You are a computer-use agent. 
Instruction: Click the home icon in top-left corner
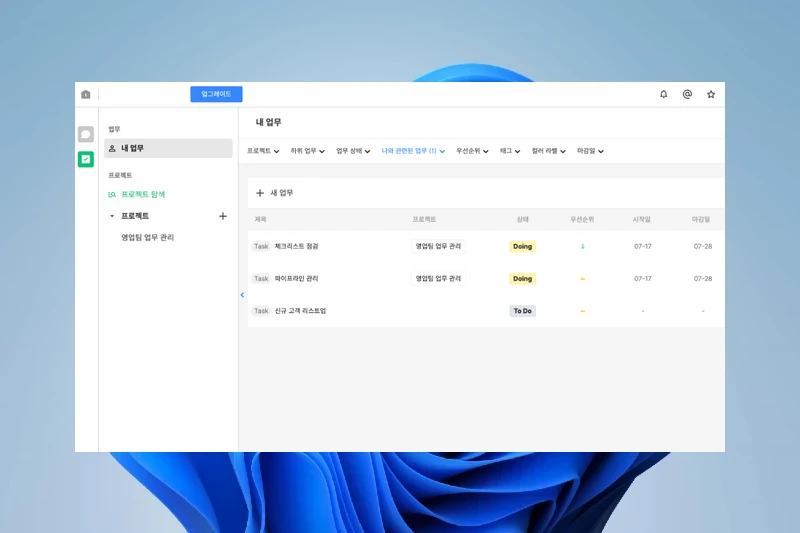[86, 94]
